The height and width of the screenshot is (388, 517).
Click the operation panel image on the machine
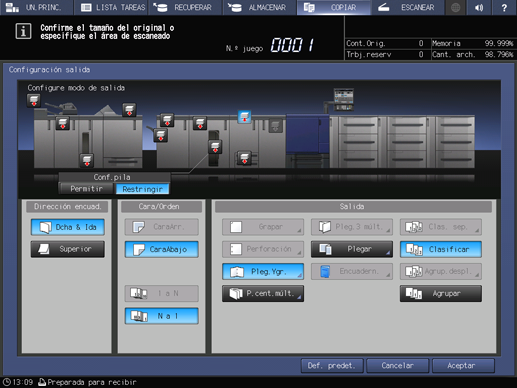pyautogui.click(x=344, y=99)
